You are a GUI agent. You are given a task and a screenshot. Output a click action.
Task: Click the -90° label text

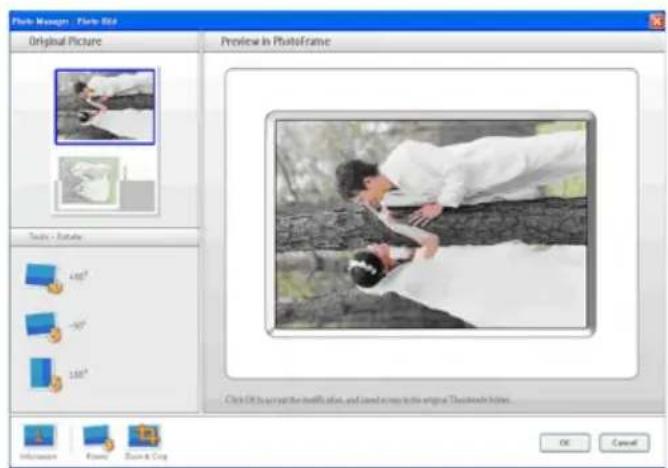[x=76, y=326]
